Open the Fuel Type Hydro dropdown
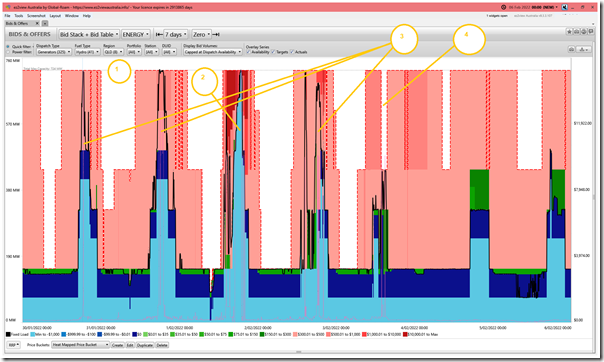The height and width of the screenshot is (362, 604). [87, 52]
